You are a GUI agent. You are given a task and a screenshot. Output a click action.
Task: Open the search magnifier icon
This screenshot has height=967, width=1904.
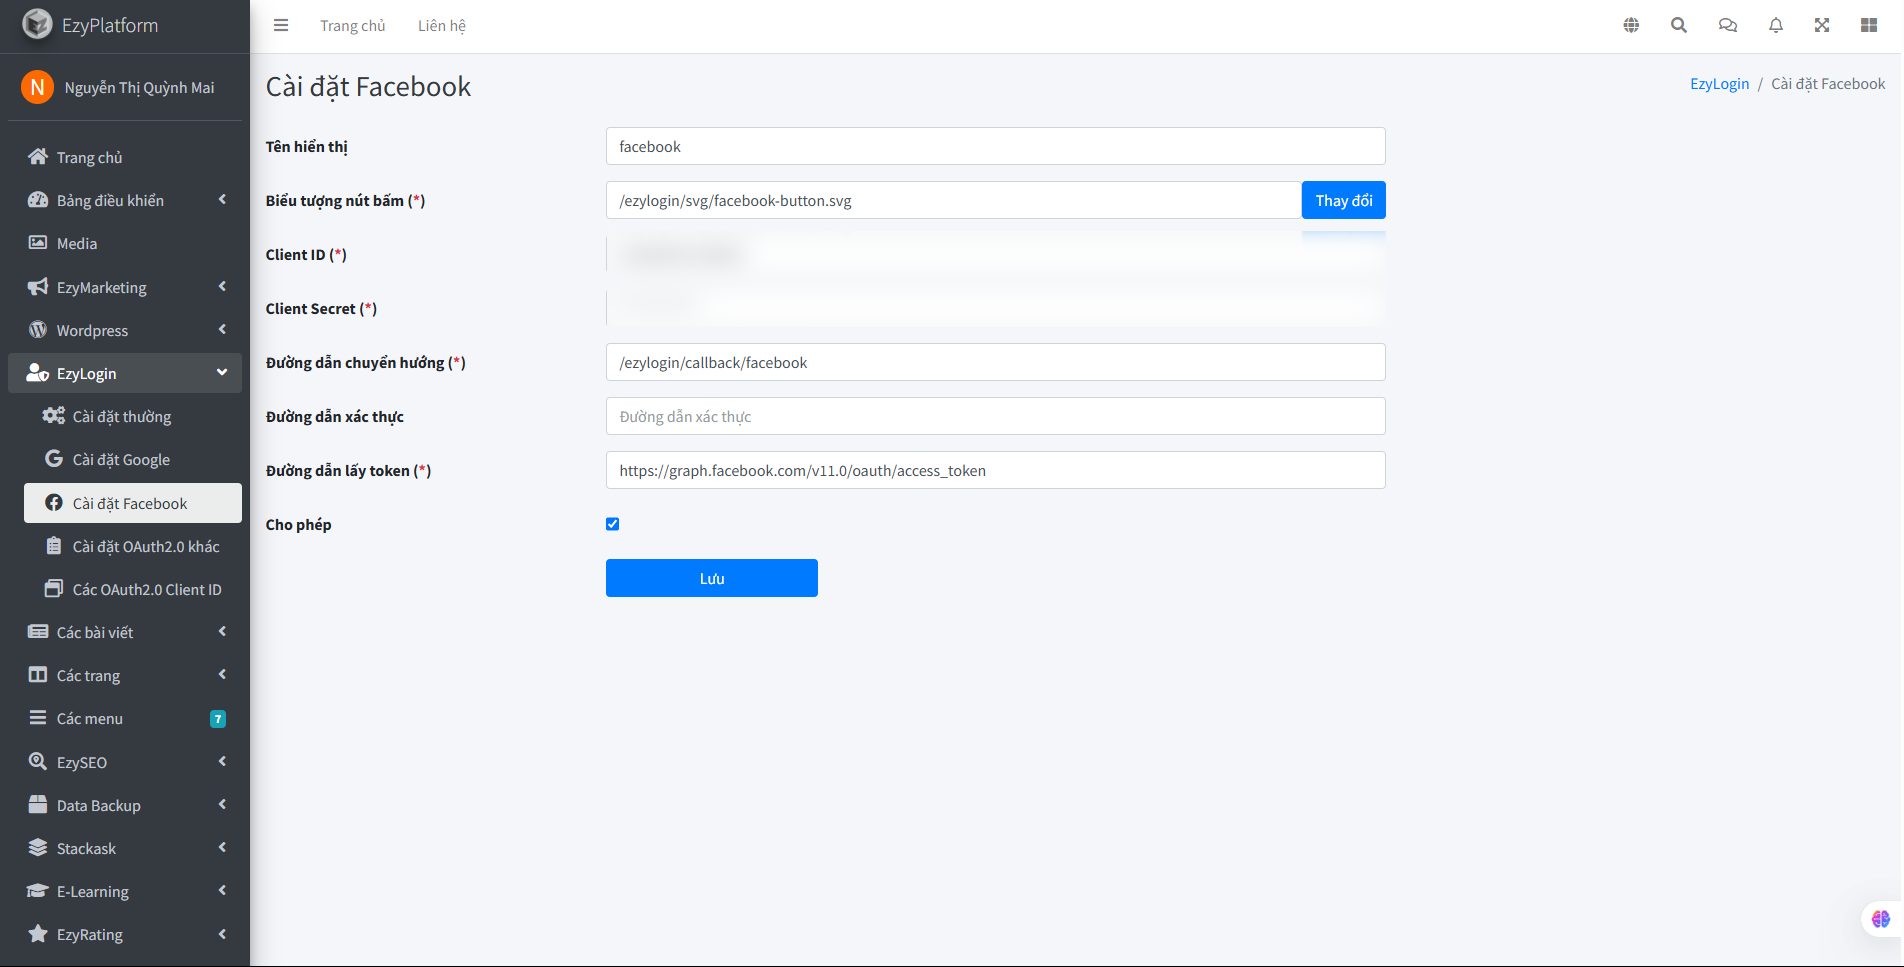tap(1679, 25)
